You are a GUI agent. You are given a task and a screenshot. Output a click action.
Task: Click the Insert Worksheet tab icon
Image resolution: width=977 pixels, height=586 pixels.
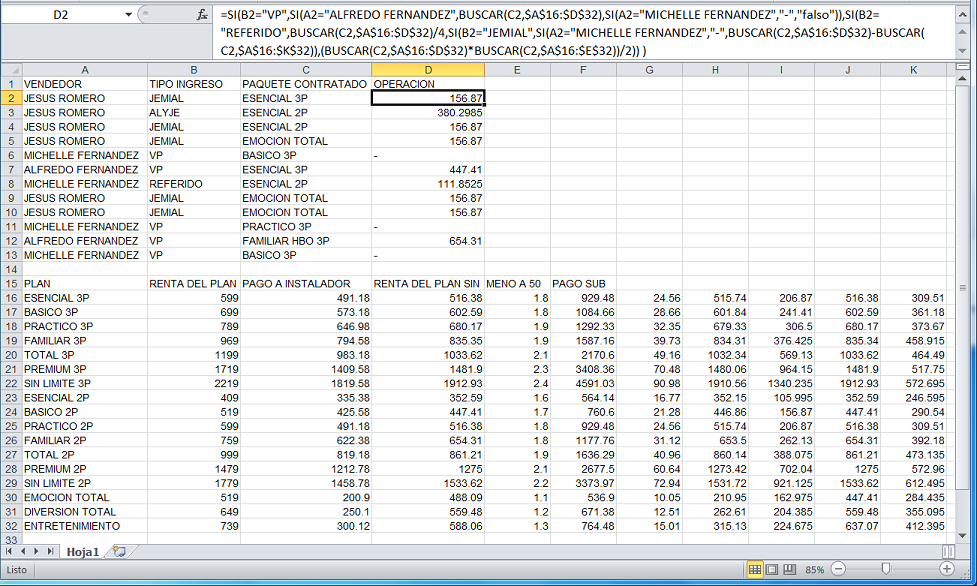click(x=119, y=552)
